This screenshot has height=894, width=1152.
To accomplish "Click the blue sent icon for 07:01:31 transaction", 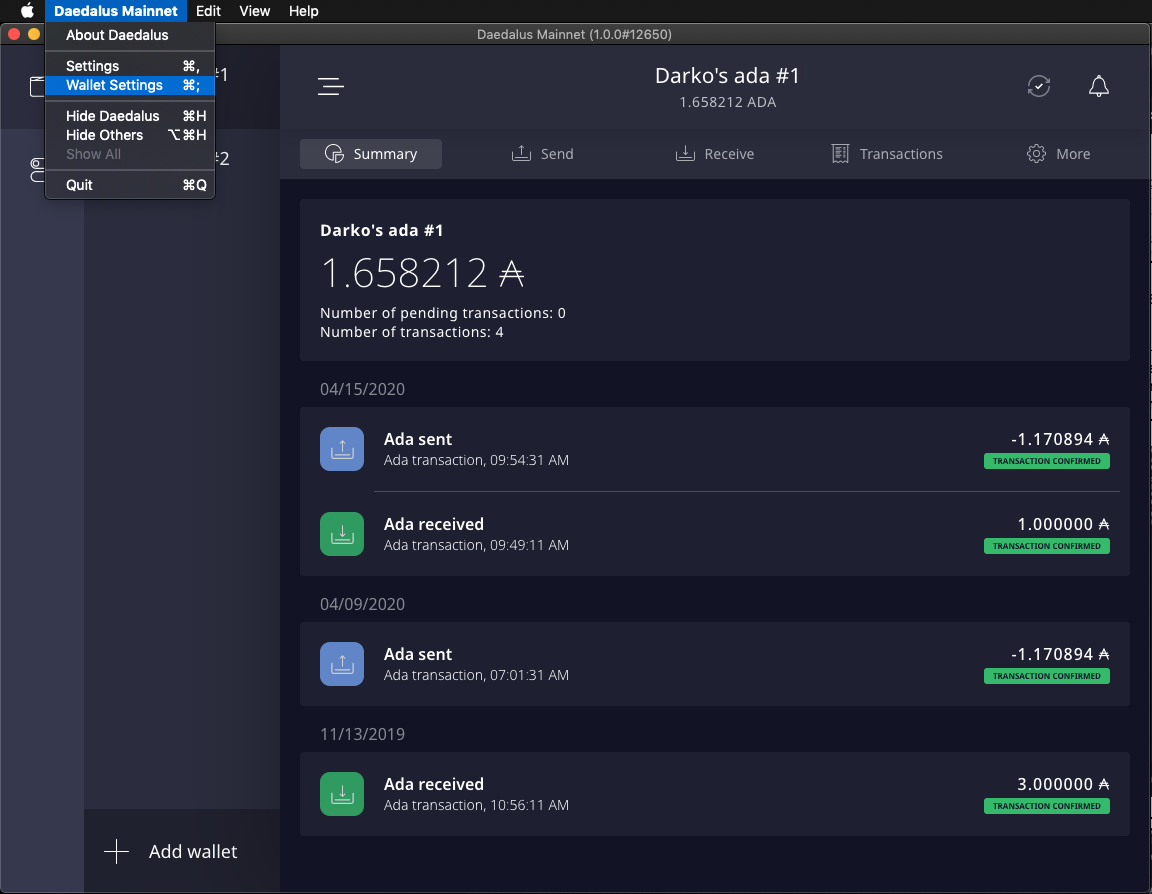I will 342,664.
